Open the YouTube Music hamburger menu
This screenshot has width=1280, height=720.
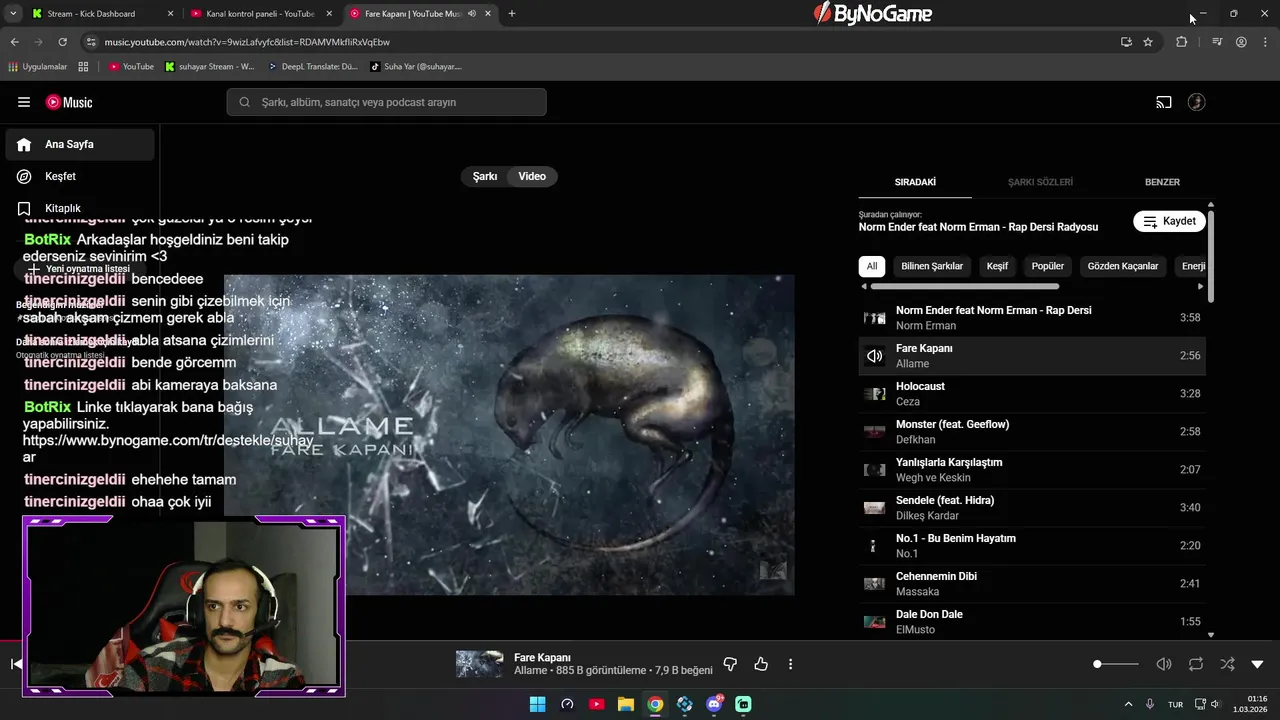pyautogui.click(x=24, y=102)
